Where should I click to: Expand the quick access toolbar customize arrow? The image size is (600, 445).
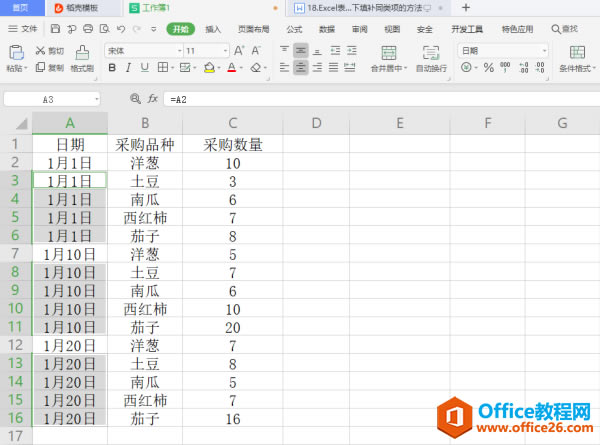coord(153,29)
